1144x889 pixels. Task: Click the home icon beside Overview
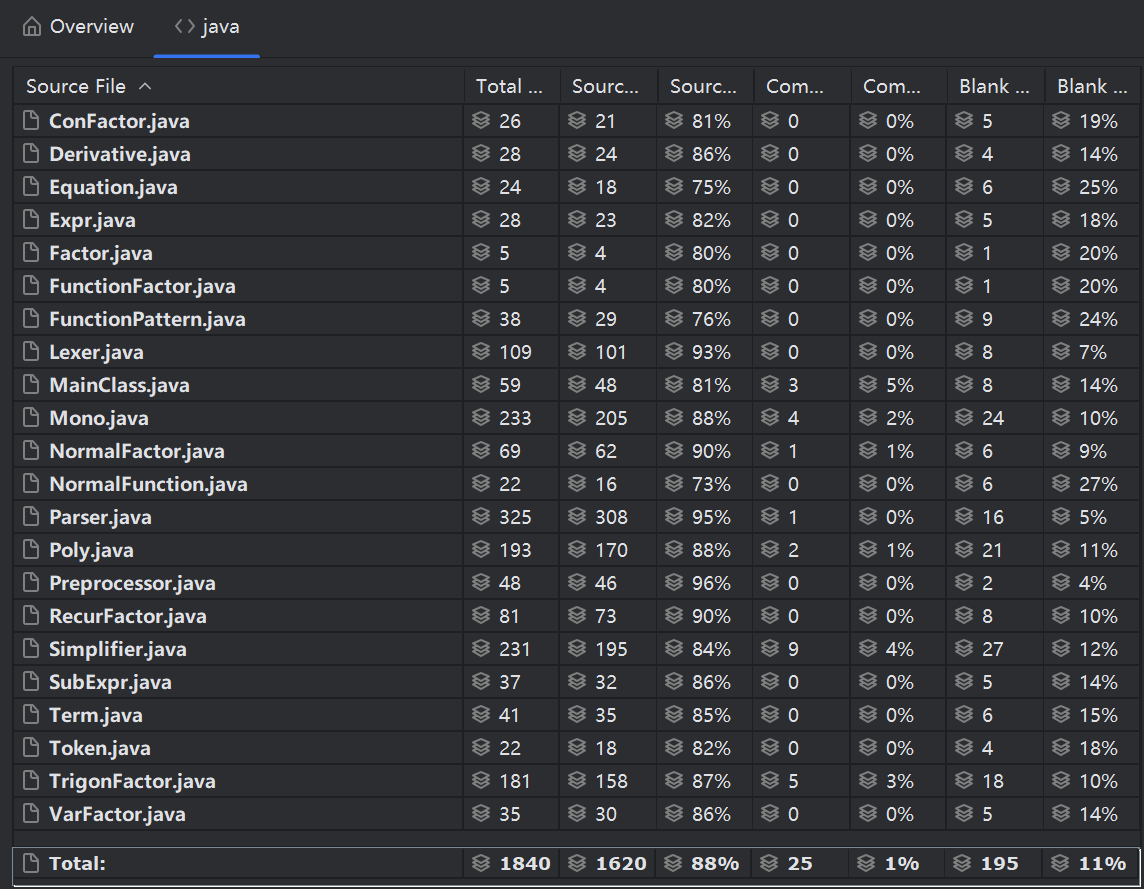[32, 27]
